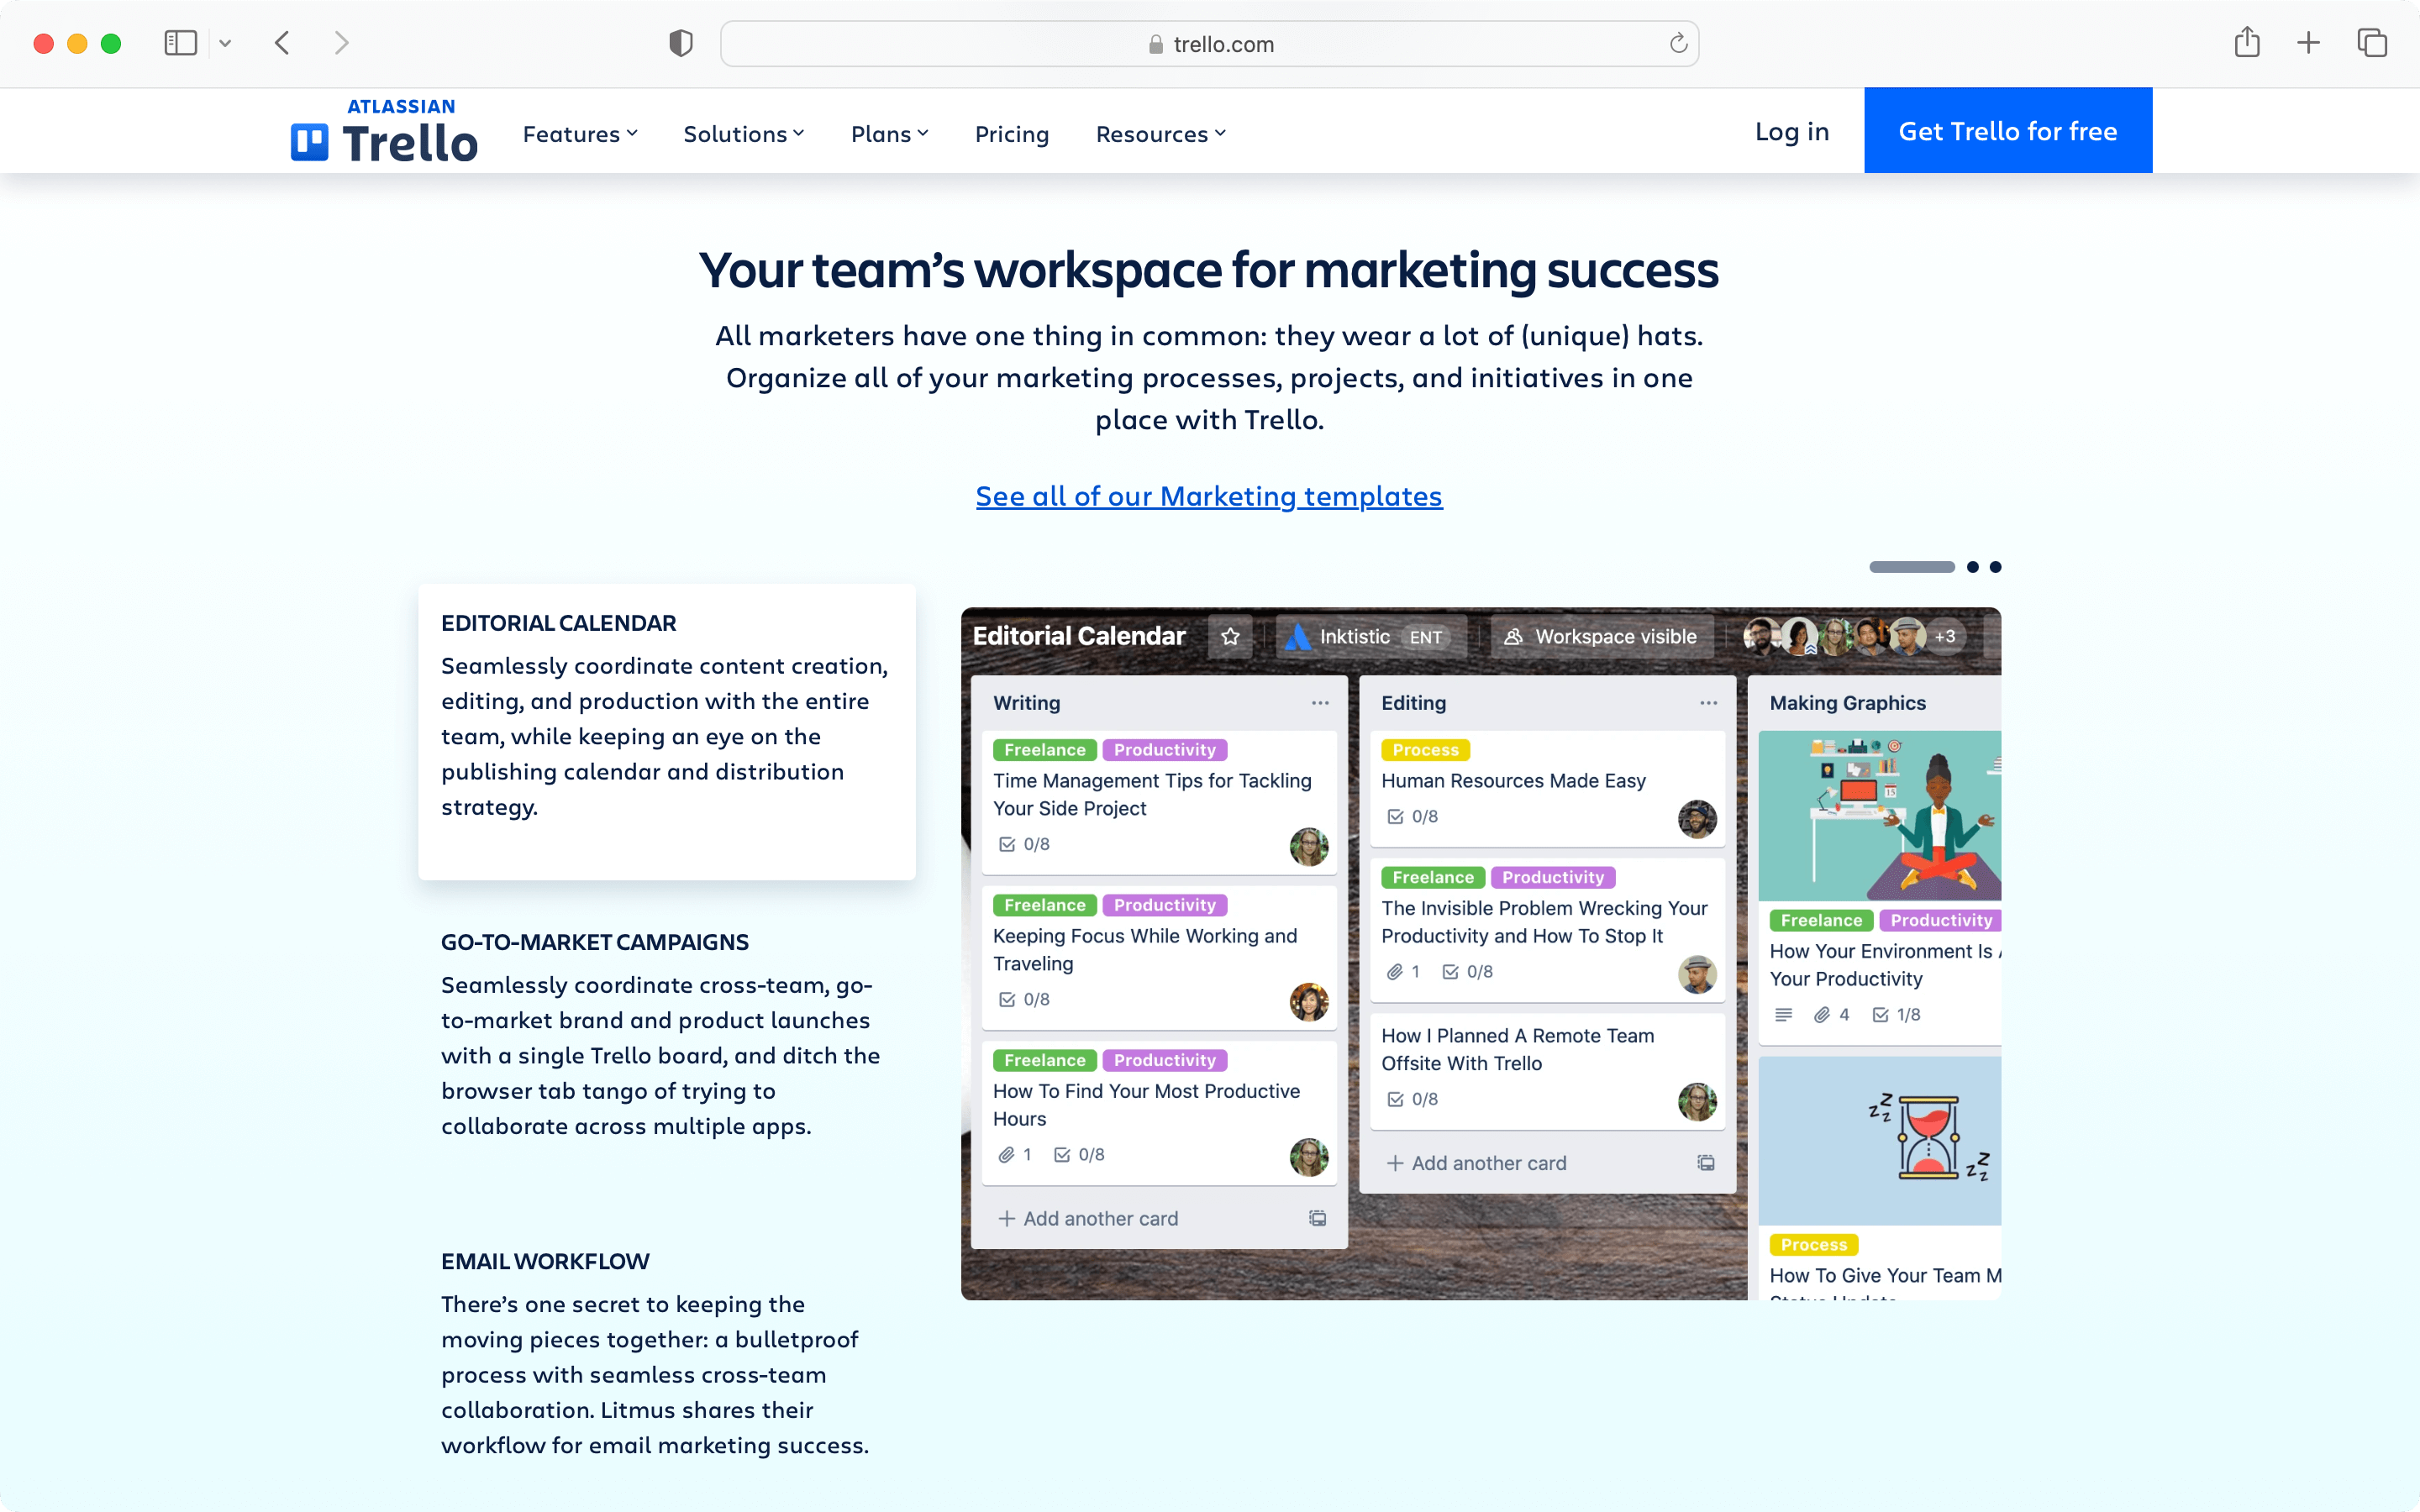Toggle the Safari sidebar button

click(x=180, y=43)
